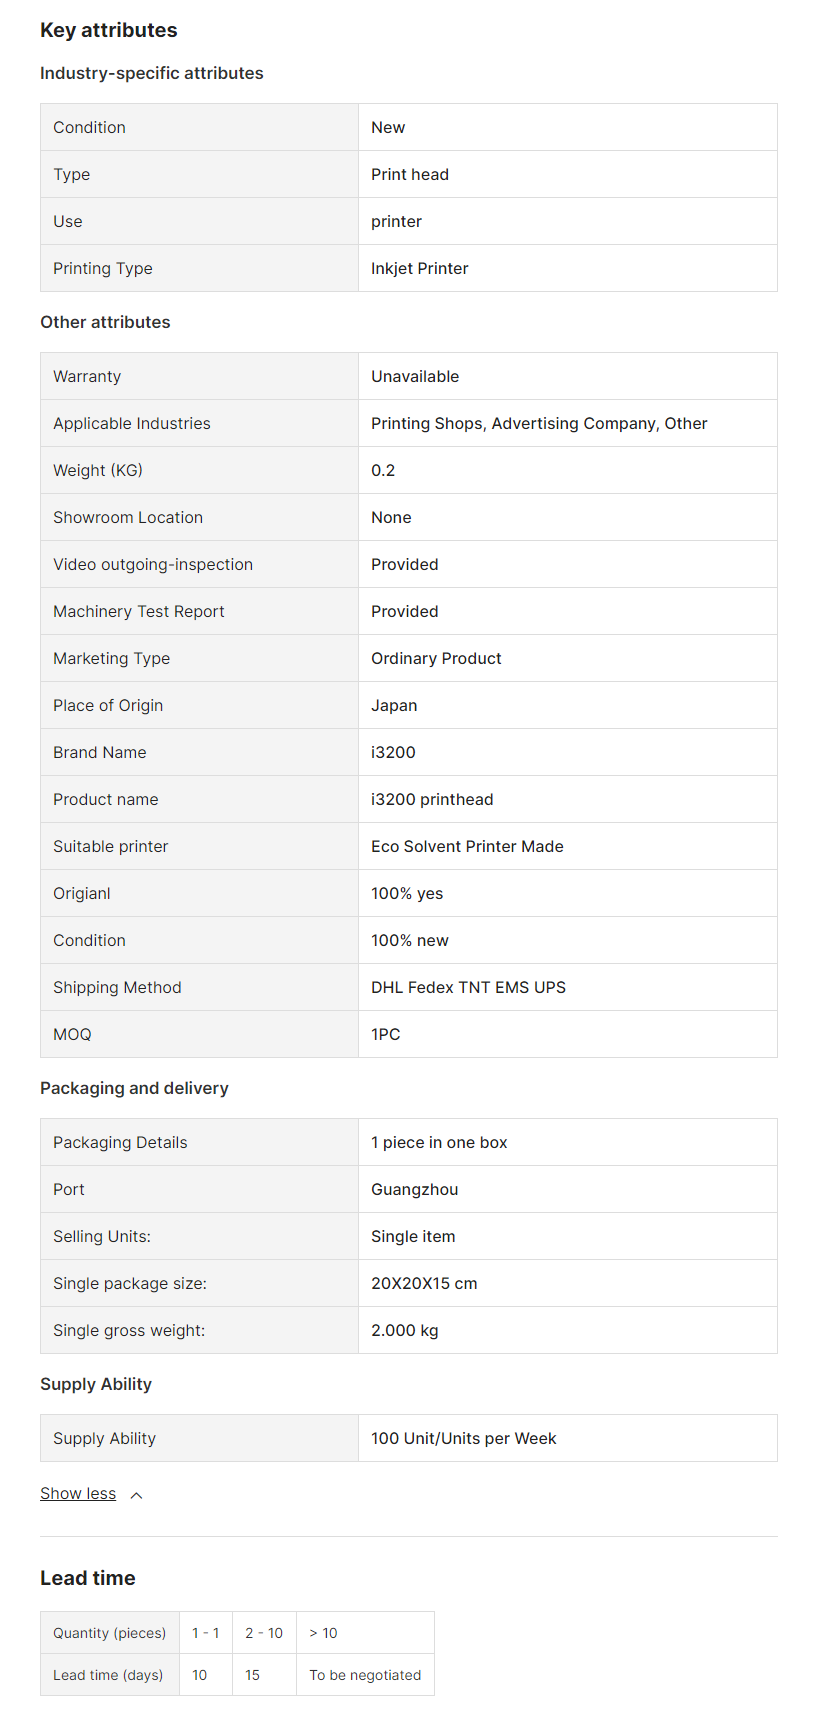Click the DHL Fedex TNT EMS UPS value

click(x=468, y=987)
